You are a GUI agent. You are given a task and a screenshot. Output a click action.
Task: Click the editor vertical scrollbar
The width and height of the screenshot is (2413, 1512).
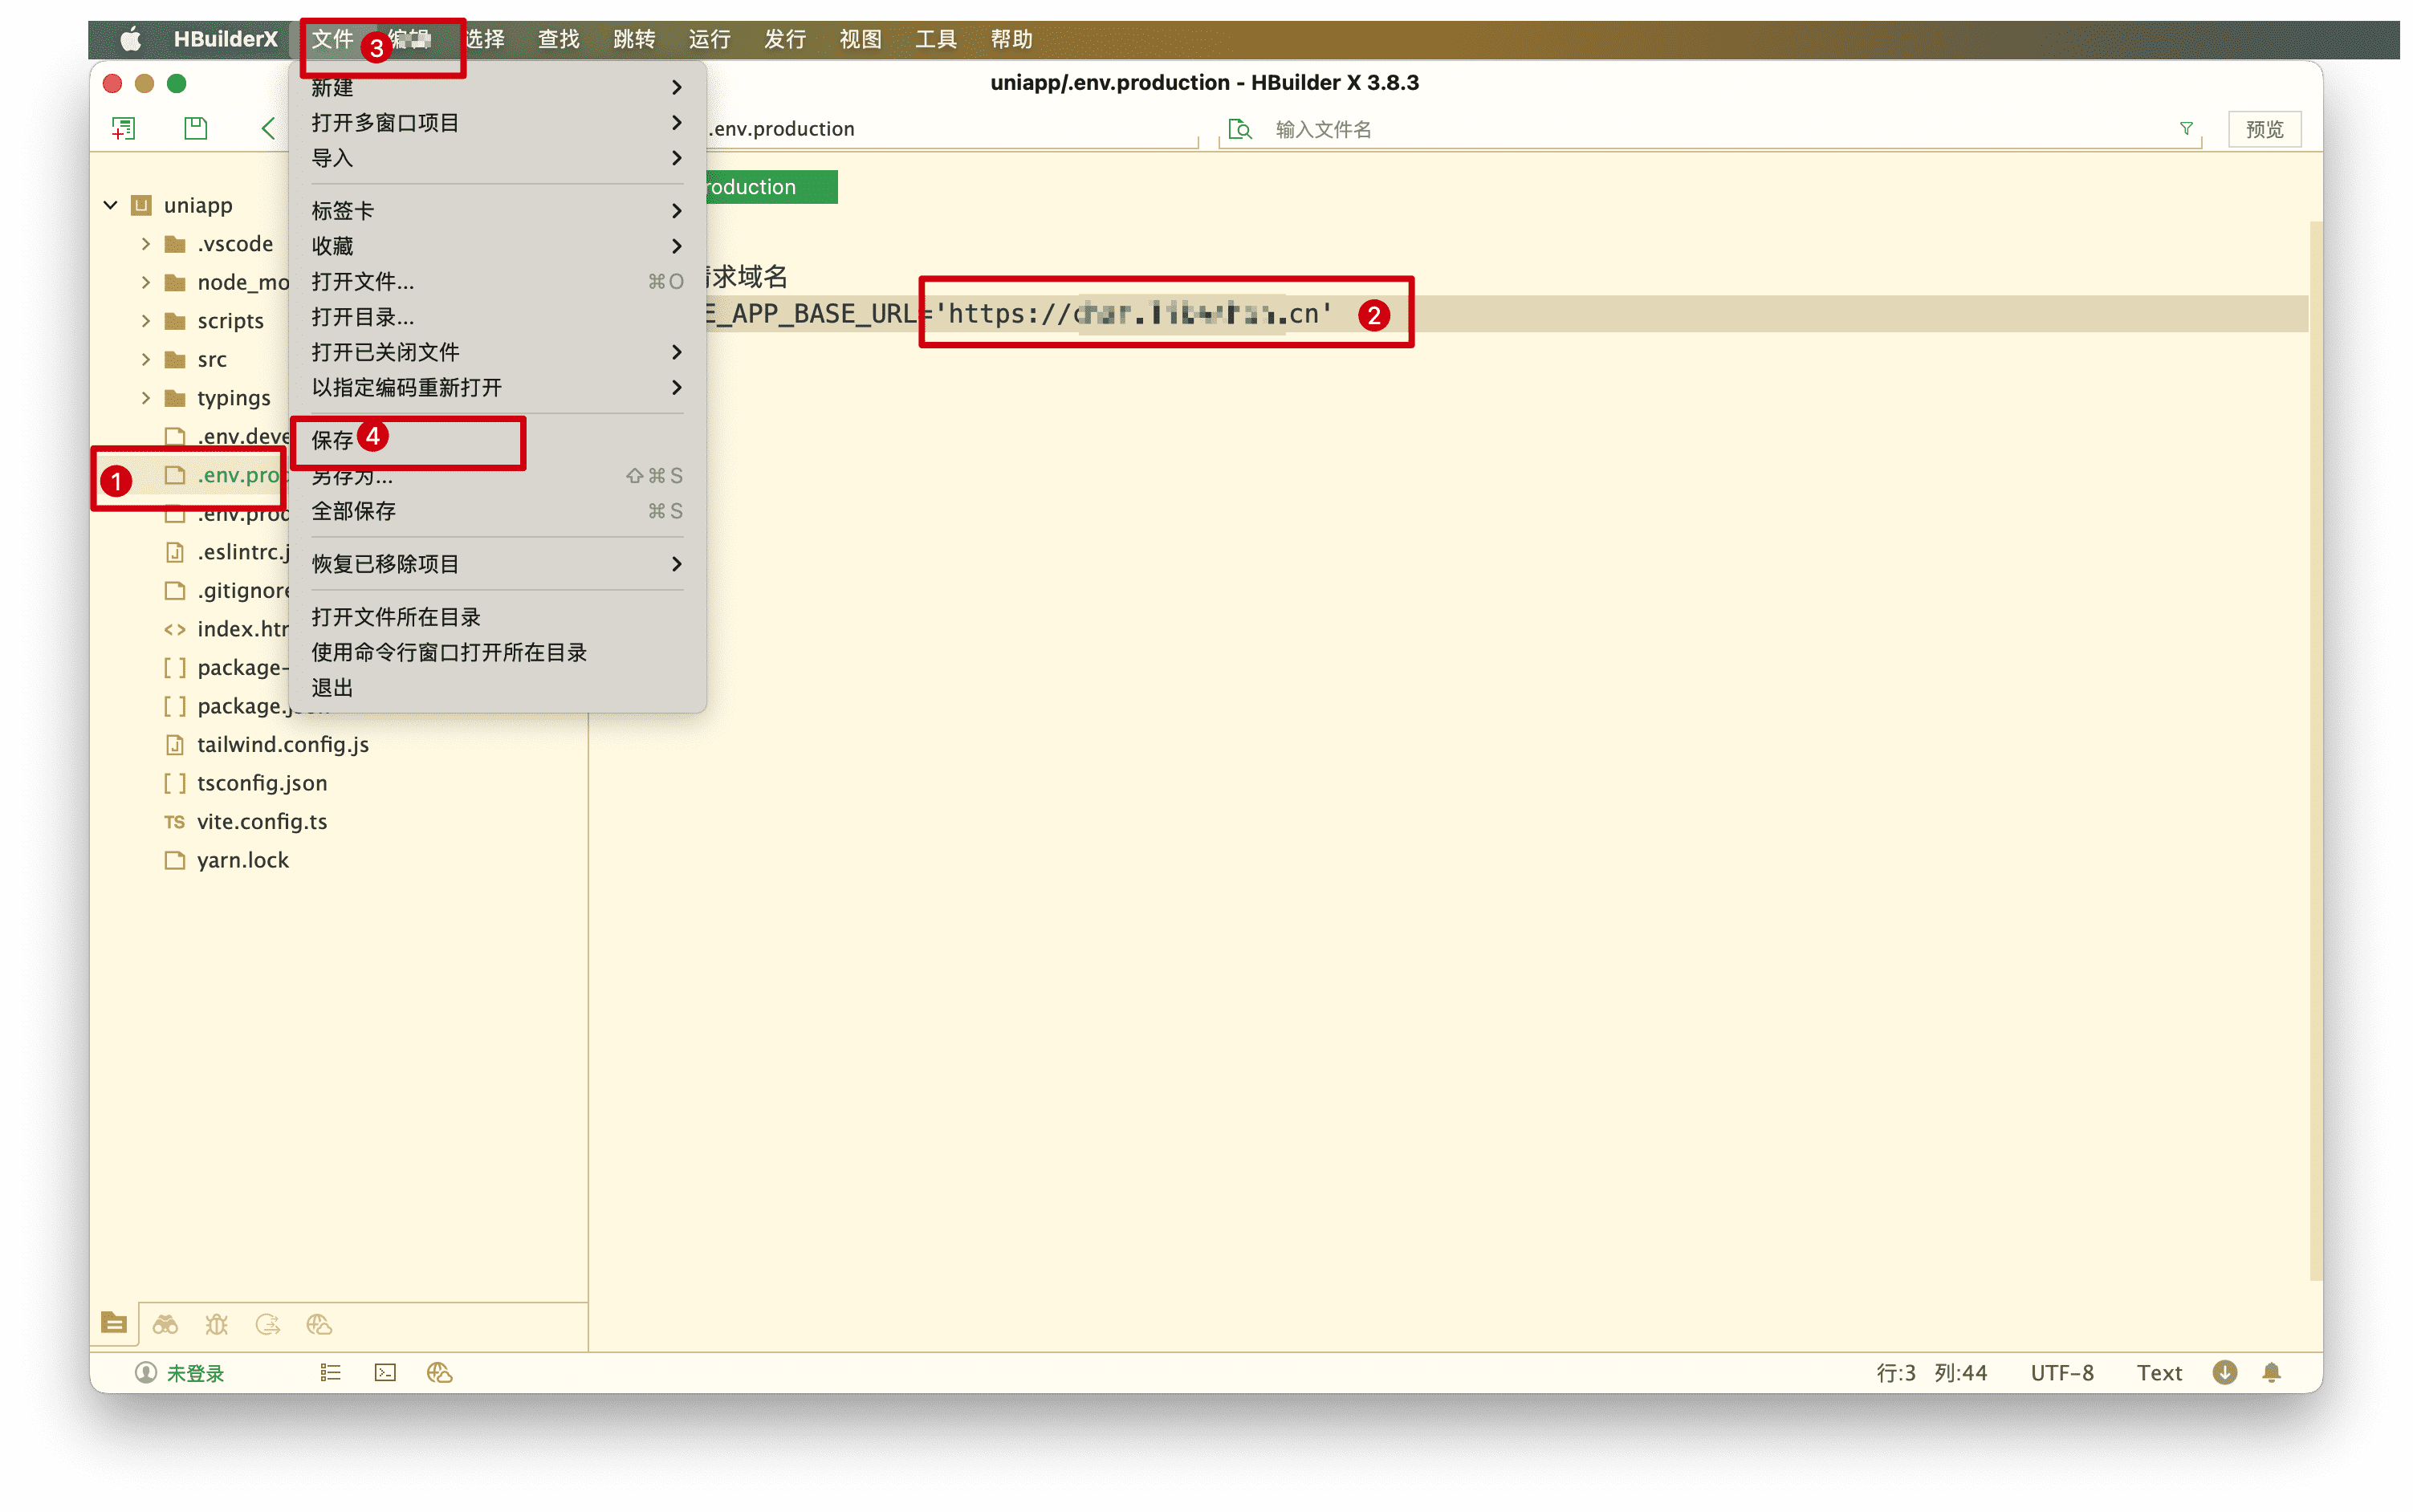coord(2315,750)
